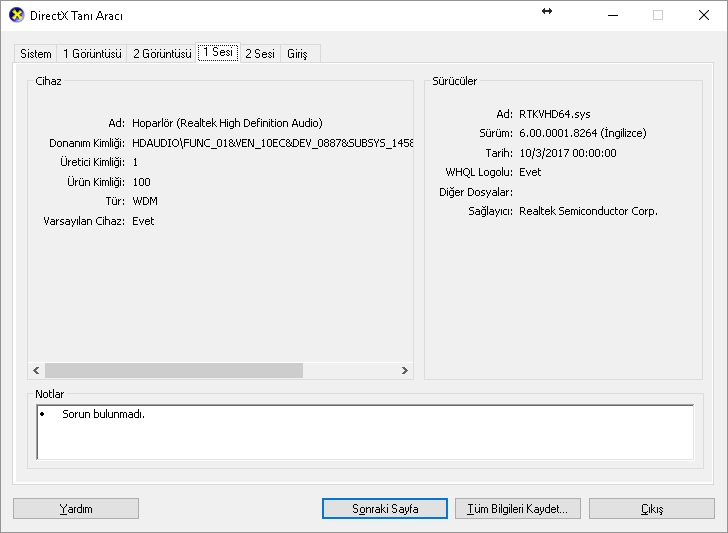Click 'Realtek Semiconductor Corp.' provider text
Viewport: 728px width, 533px height.
tap(588, 211)
